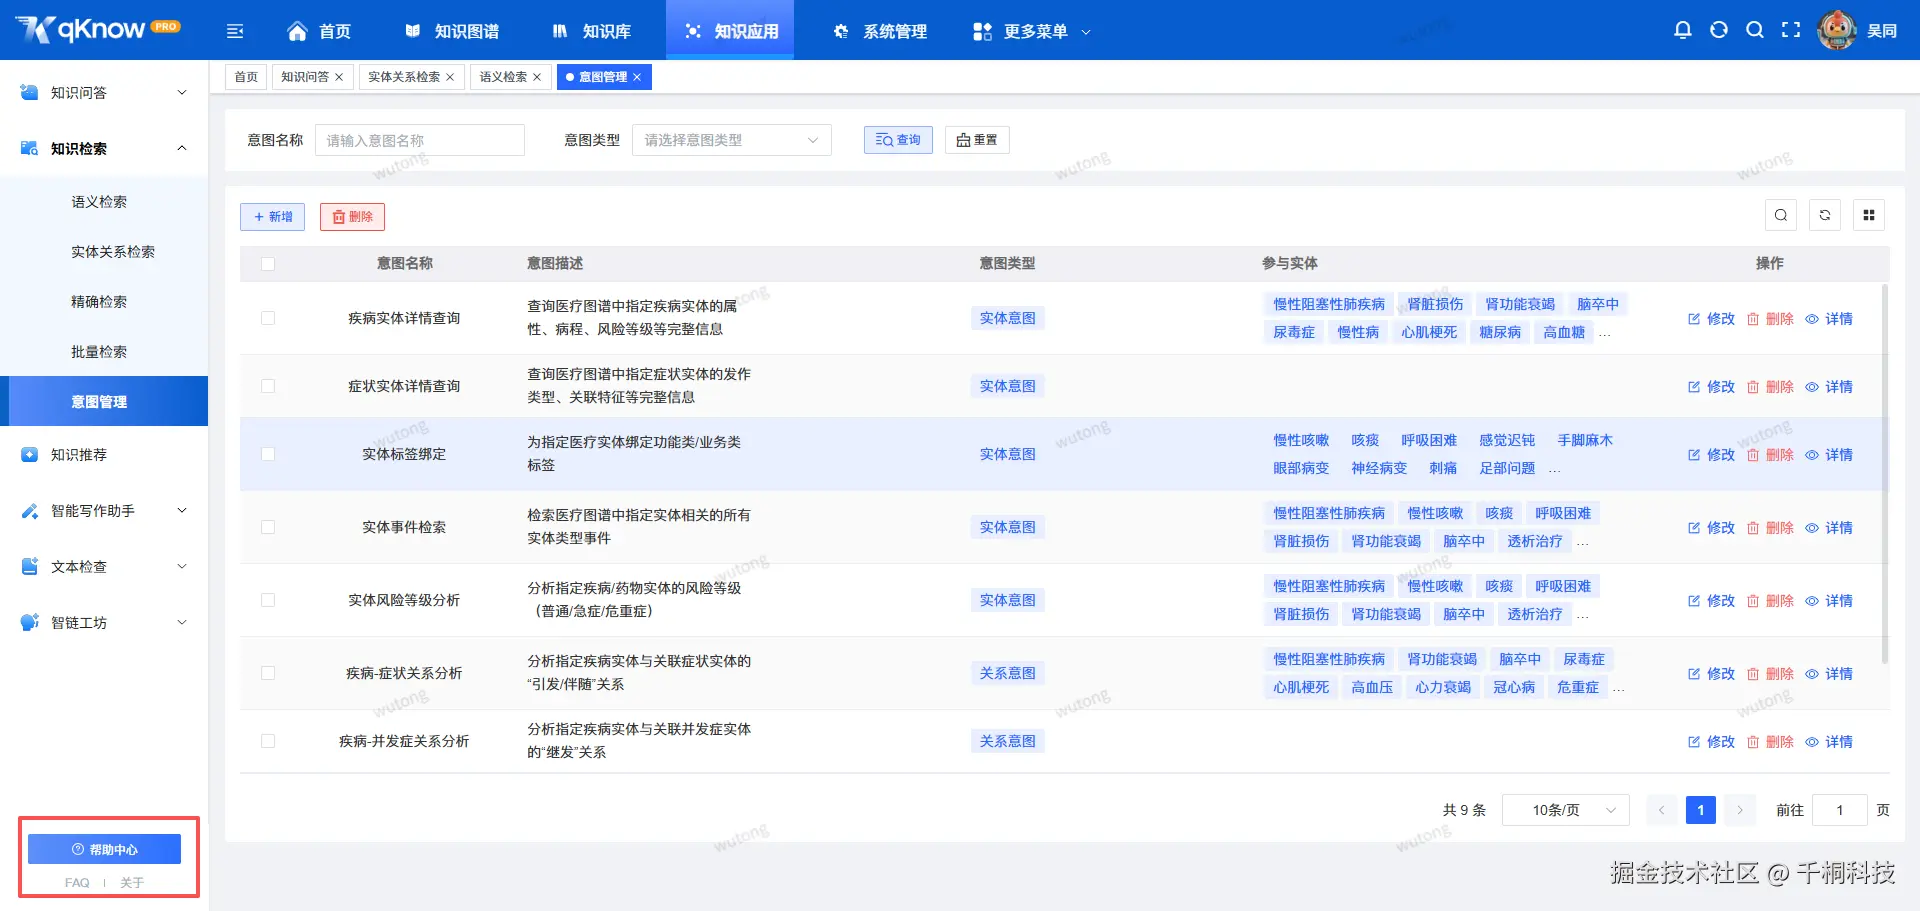Tick the checkbox beside 实体标签绑定
1920x911 pixels.
tap(267, 453)
